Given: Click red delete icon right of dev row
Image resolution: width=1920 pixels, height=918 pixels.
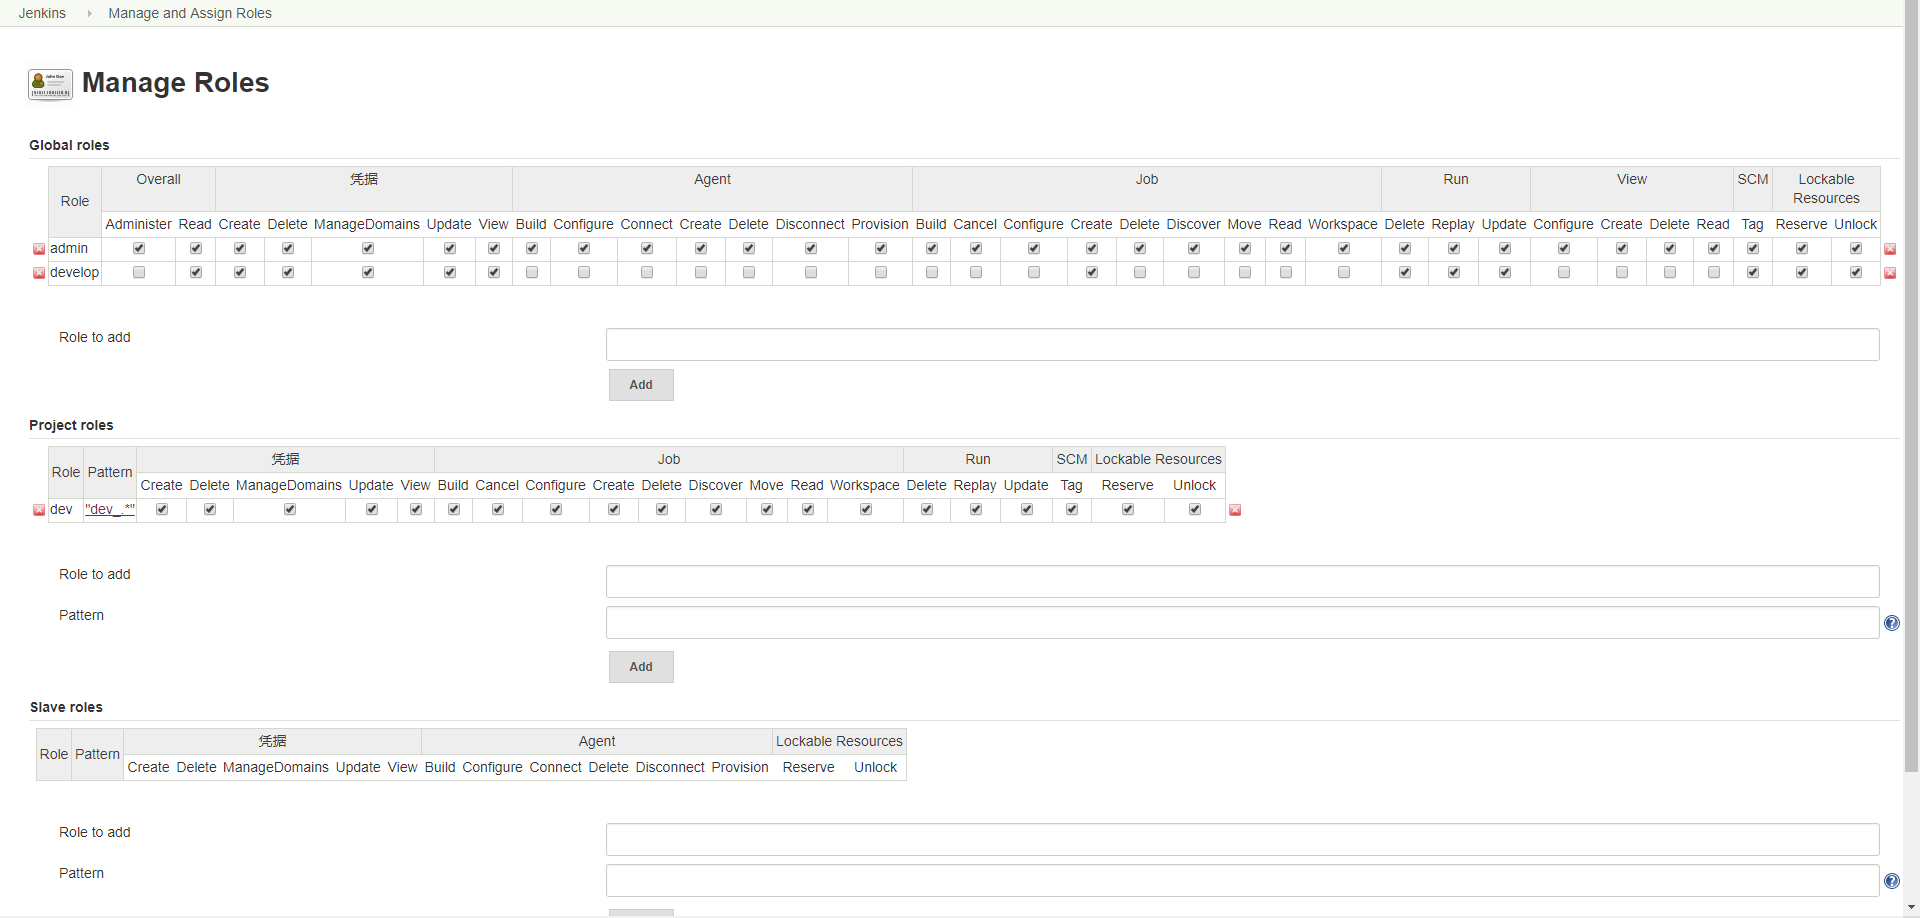Looking at the screenshot, I should tap(1235, 510).
